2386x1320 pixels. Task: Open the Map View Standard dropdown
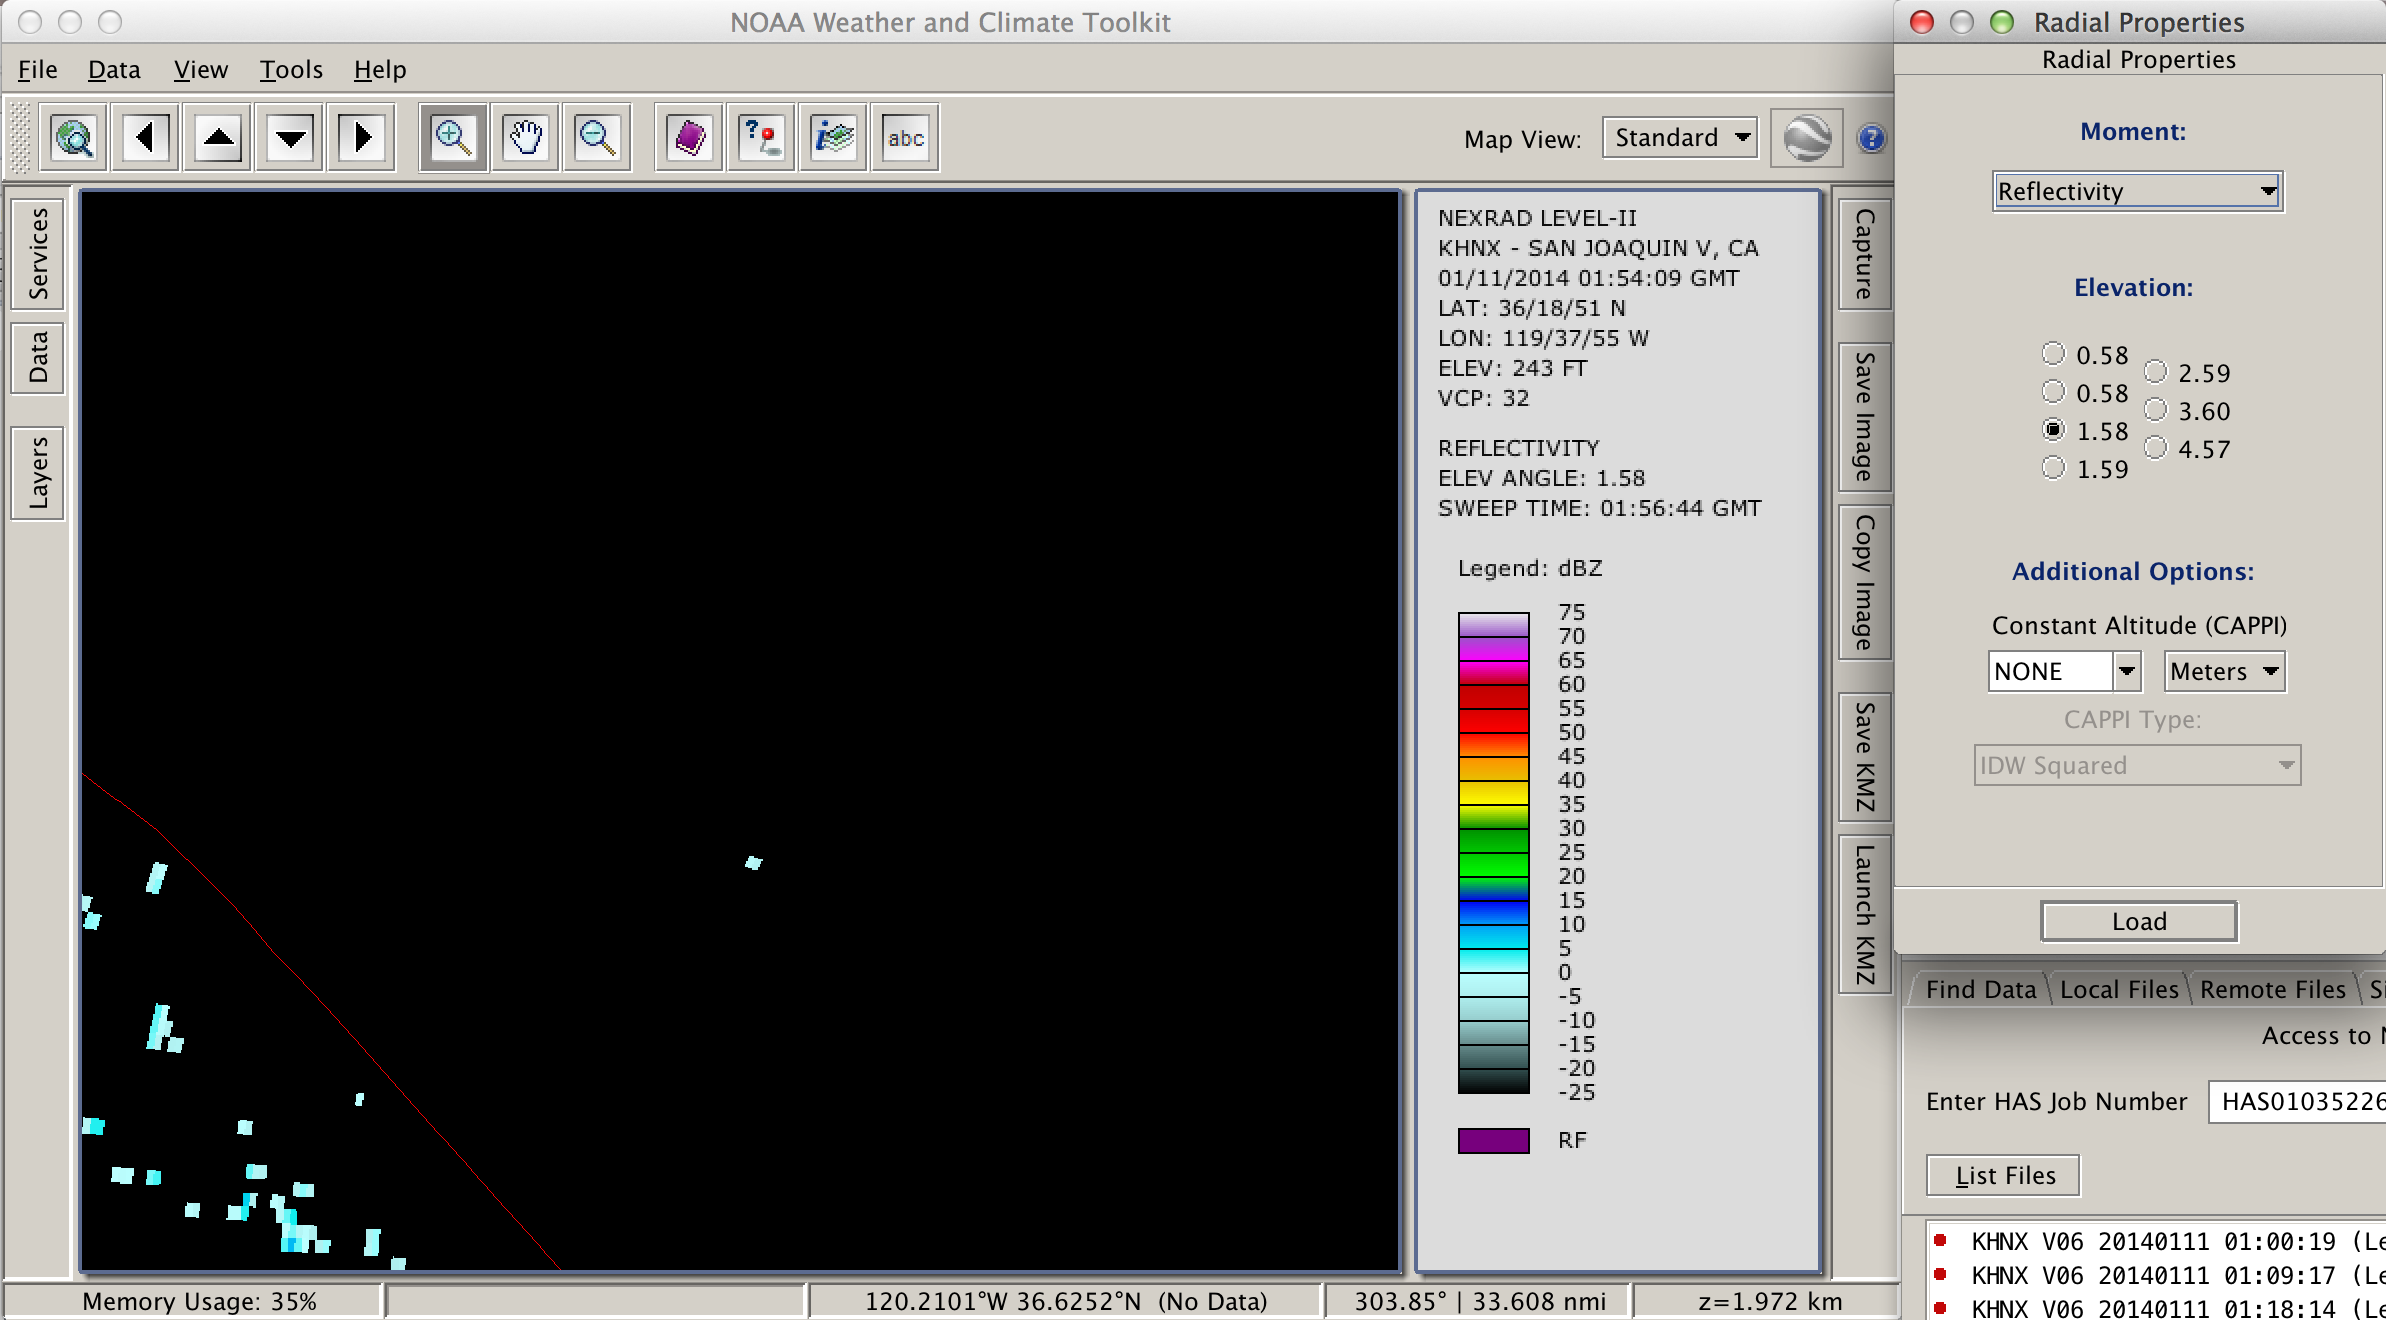[1681, 137]
